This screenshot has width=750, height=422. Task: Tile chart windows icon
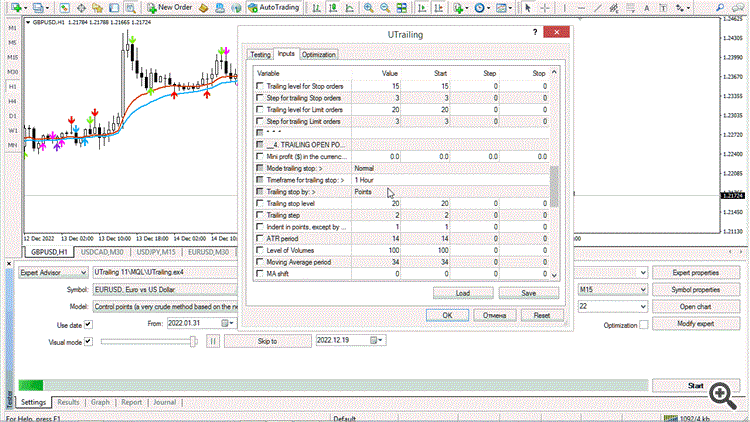tap(402, 8)
